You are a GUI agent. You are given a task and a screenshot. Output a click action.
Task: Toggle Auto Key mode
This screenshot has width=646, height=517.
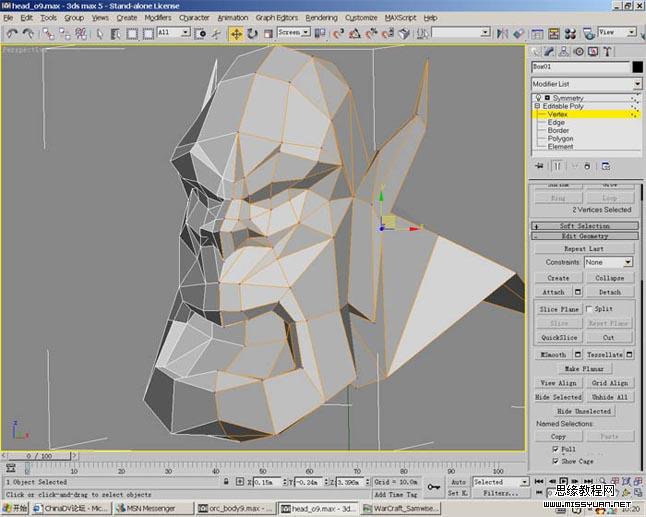(x=458, y=482)
